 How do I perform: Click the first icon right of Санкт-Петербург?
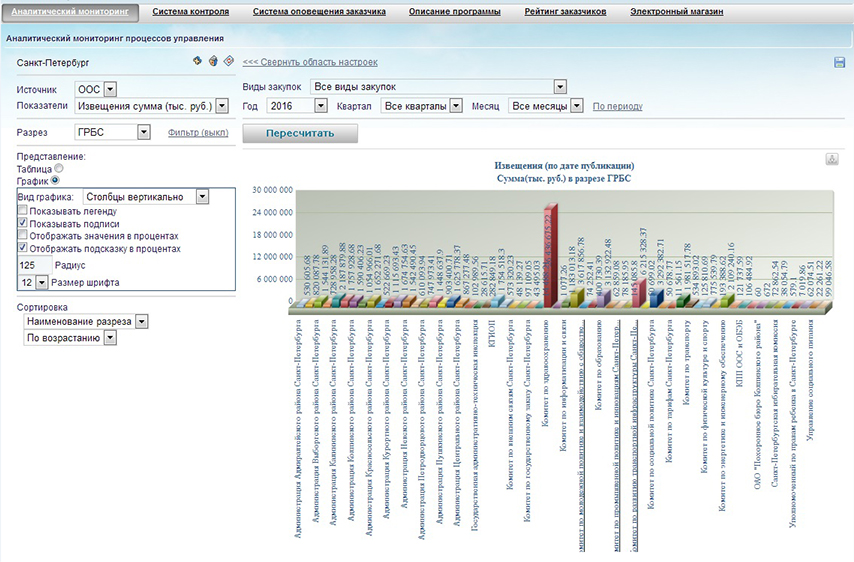[x=198, y=61]
